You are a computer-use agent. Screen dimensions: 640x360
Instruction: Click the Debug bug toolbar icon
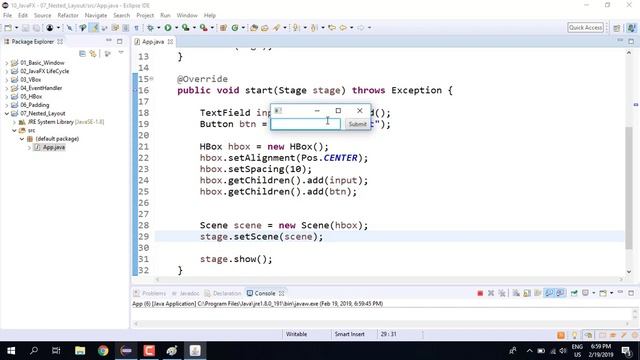(x=150, y=28)
